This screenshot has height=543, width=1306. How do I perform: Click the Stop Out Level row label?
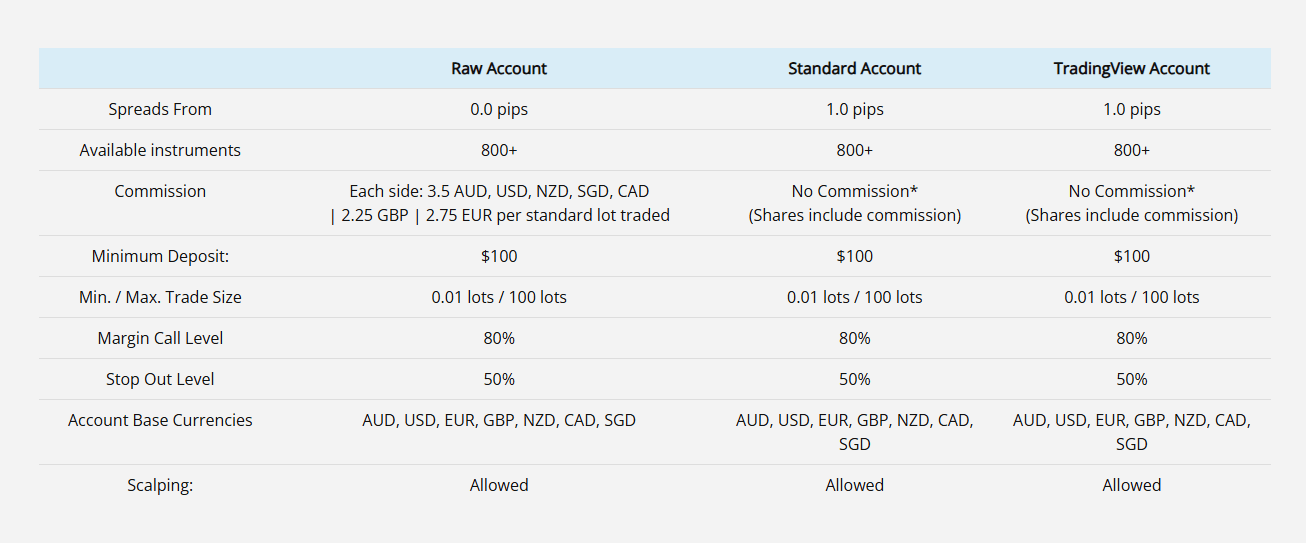pyautogui.click(x=160, y=380)
